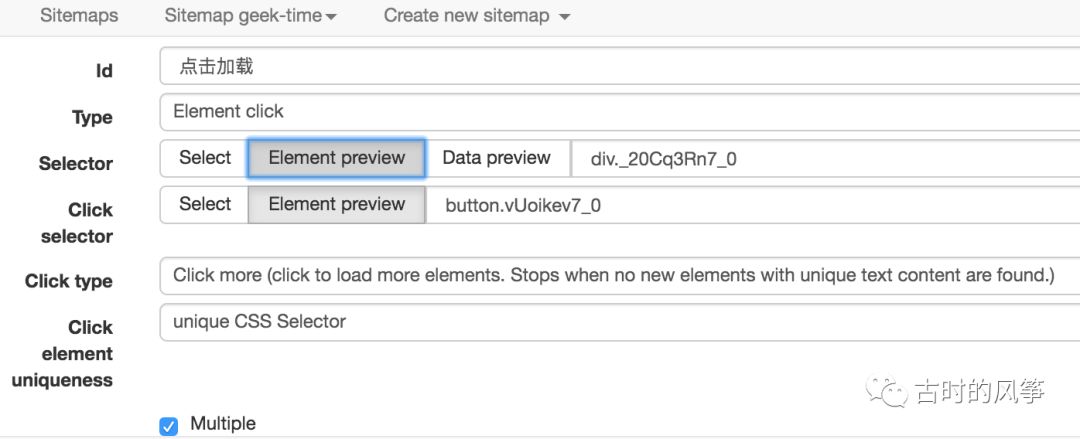Open the Create new sitemap dropdown
Screen dimensions: 1080x439
tap(477, 15)
